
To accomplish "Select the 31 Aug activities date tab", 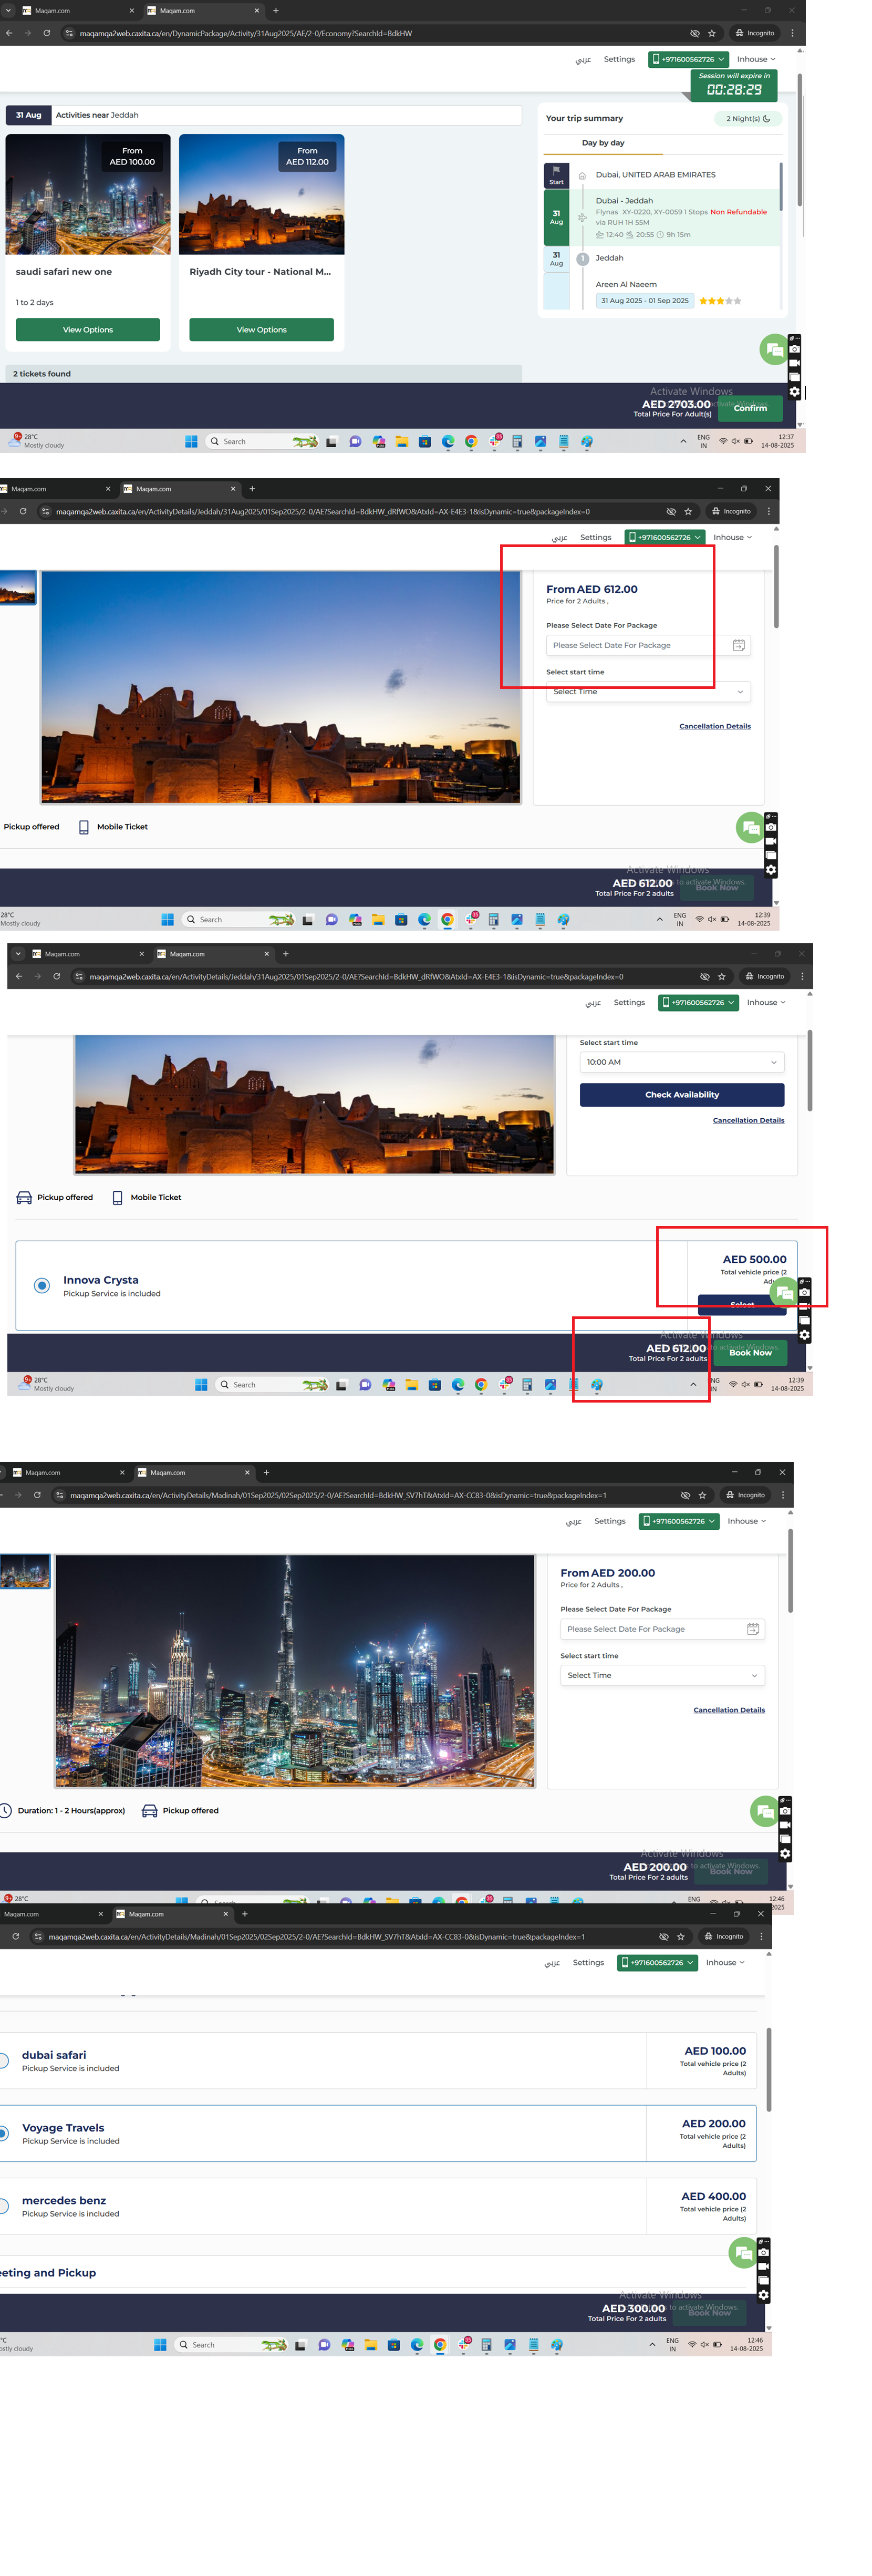I will pyautogui.click(x=28, y=115).
